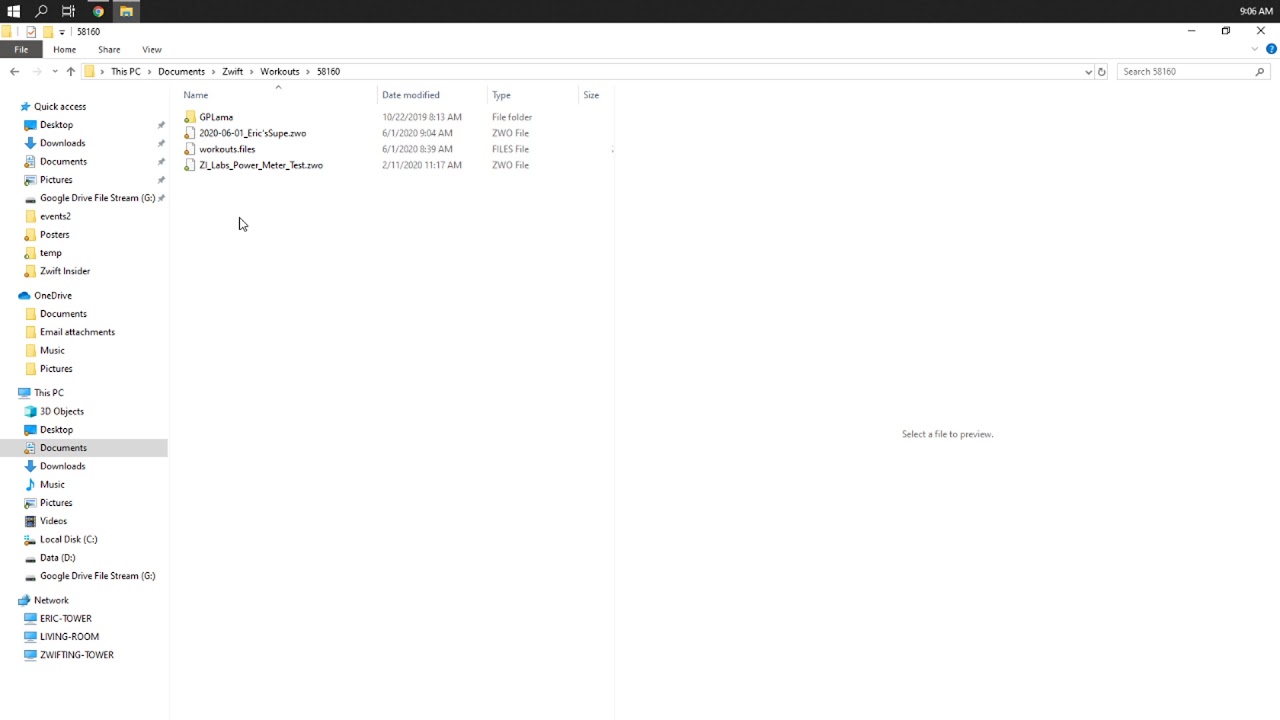The width and height of the screenshot is (1280, 720).
Task: Select Network in the navigation pane
Action: click(x=51, y=600)
